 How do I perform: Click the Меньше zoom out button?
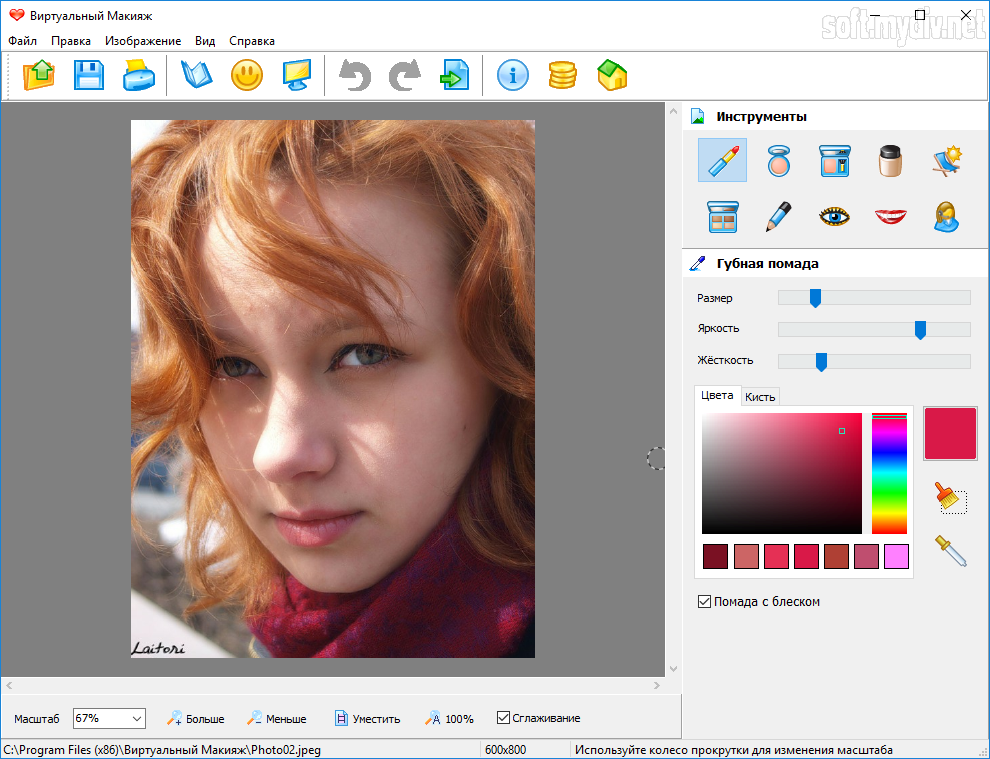coord(277,719)
